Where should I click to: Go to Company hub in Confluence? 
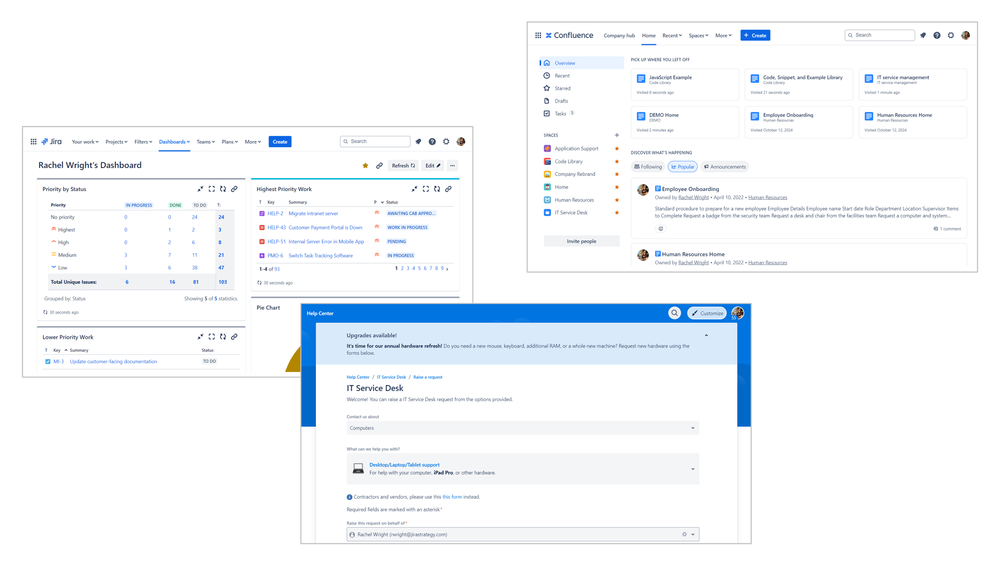click(619, 36)
